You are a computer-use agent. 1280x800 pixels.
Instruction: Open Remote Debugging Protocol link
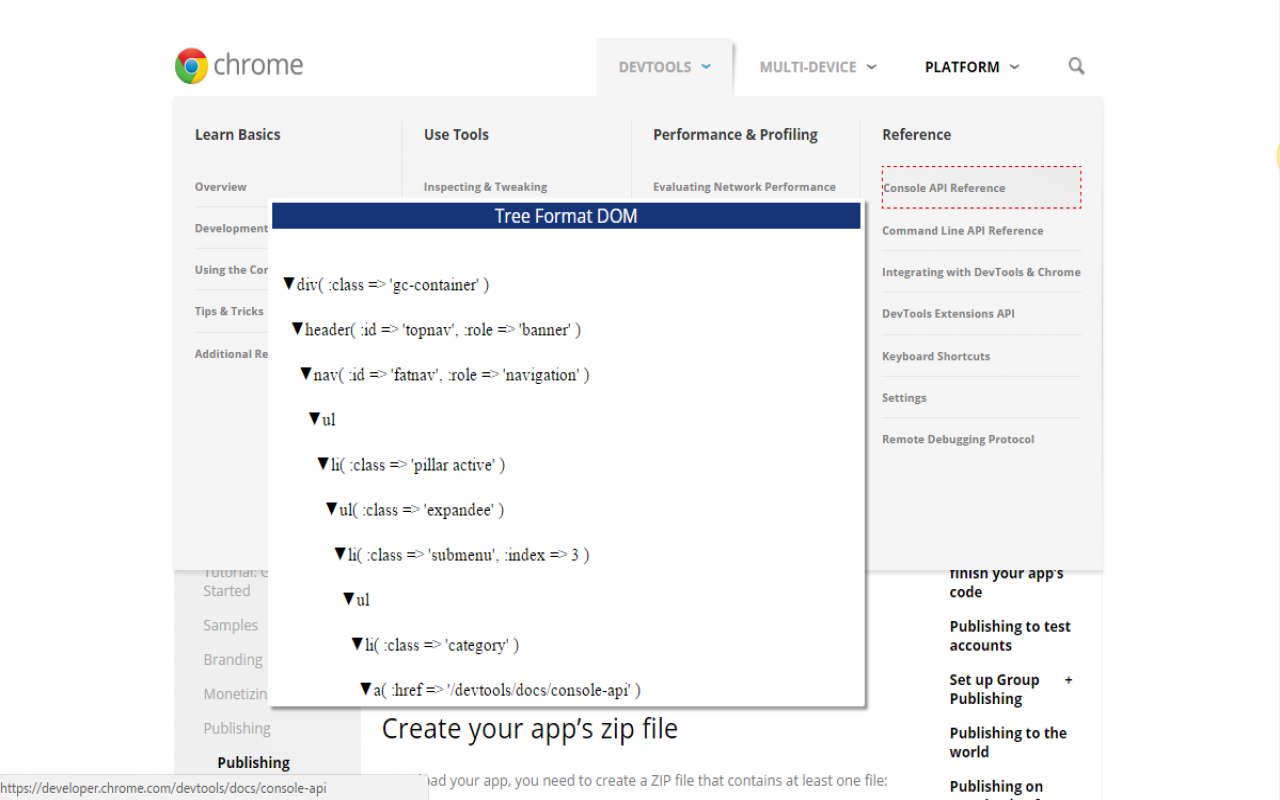(958, 440)
